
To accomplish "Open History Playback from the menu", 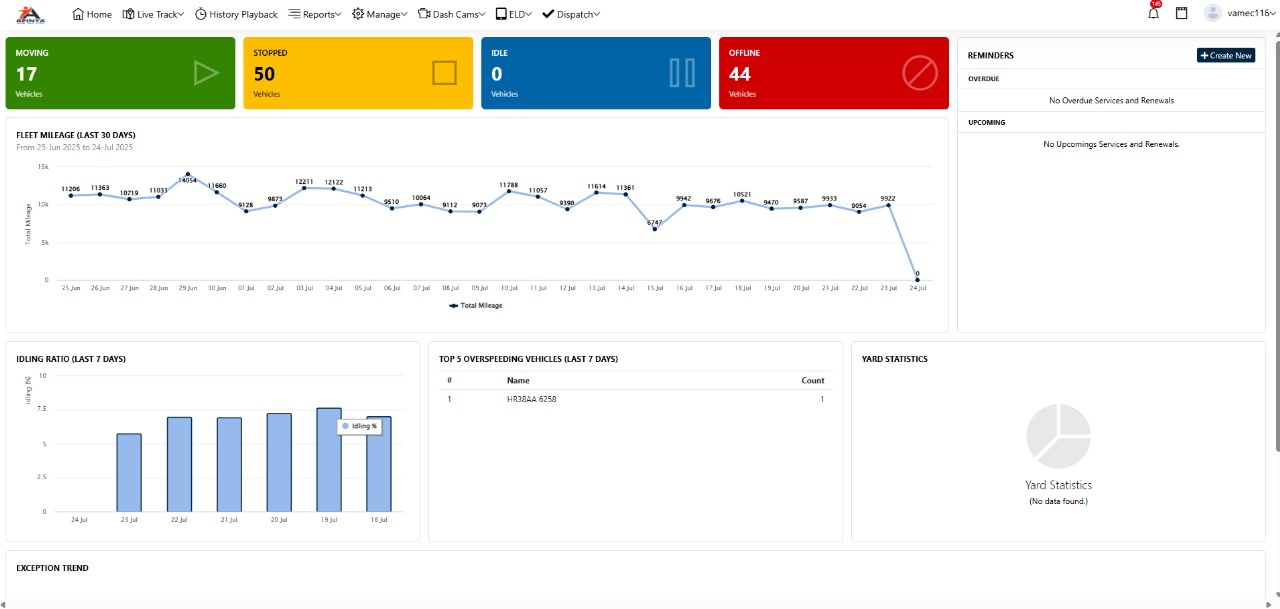I will point(236,14).
